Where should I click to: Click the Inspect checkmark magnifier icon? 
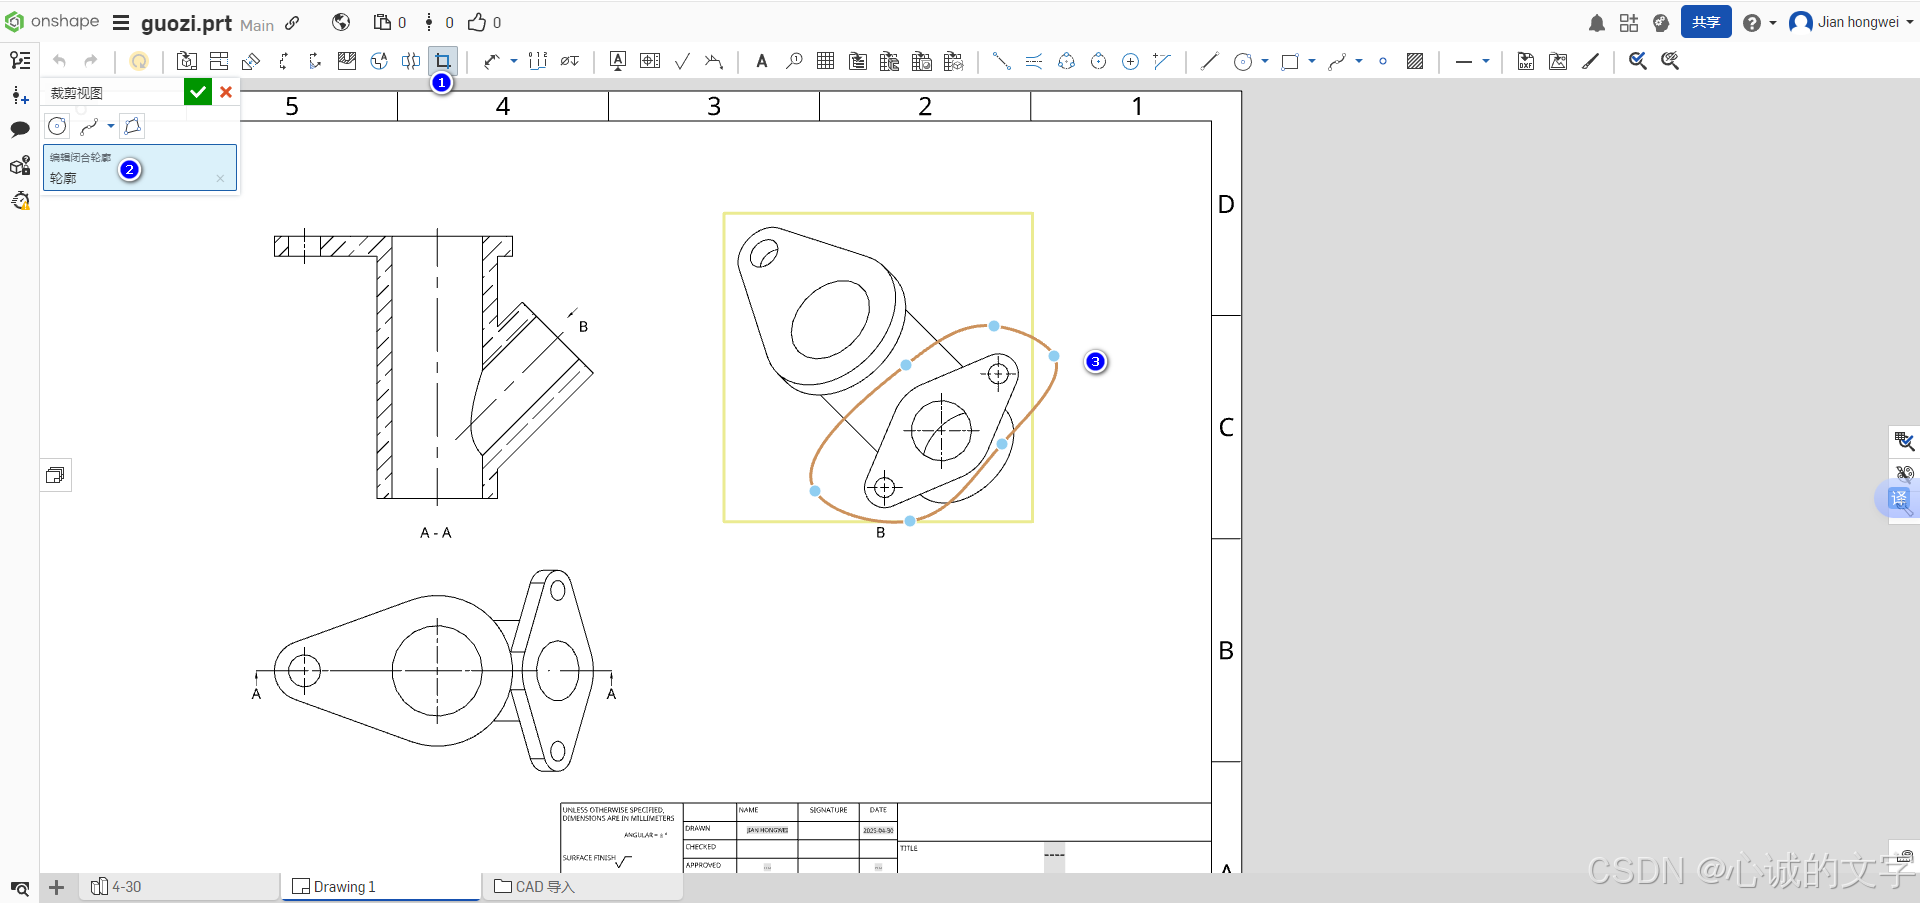[x=1638, y=61]
